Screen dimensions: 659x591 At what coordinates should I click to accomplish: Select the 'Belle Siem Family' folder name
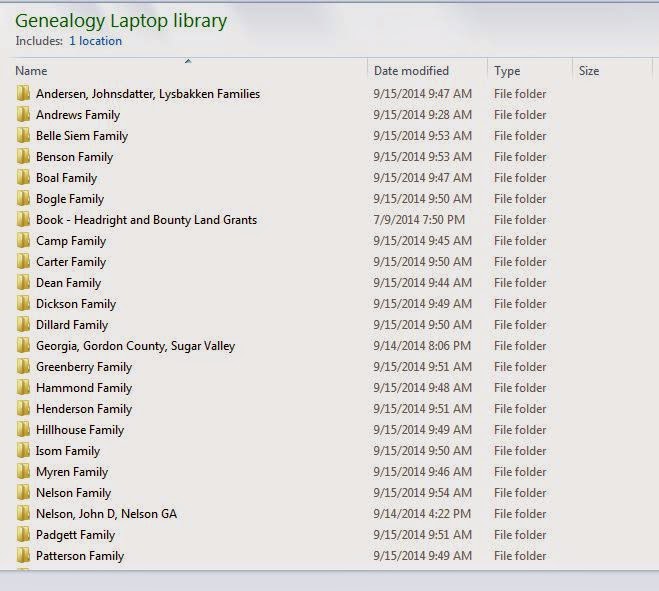coord(82,136)
